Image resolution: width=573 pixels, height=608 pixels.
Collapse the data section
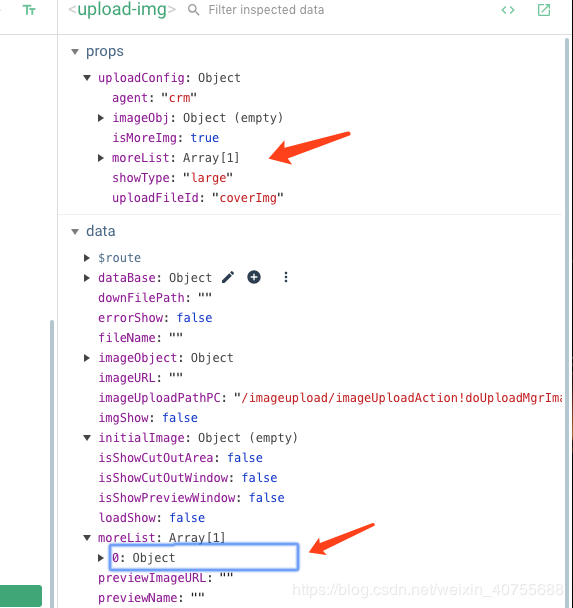click(75, 232)
